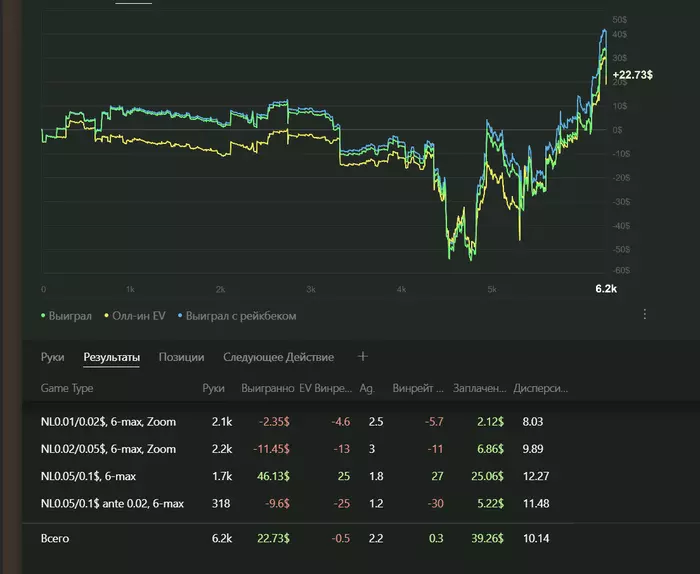This screenshot has width=700, height=574.
Task: Select the NL0.02/0.05$ 6-max Zoom row
Action: coord(108,450)
